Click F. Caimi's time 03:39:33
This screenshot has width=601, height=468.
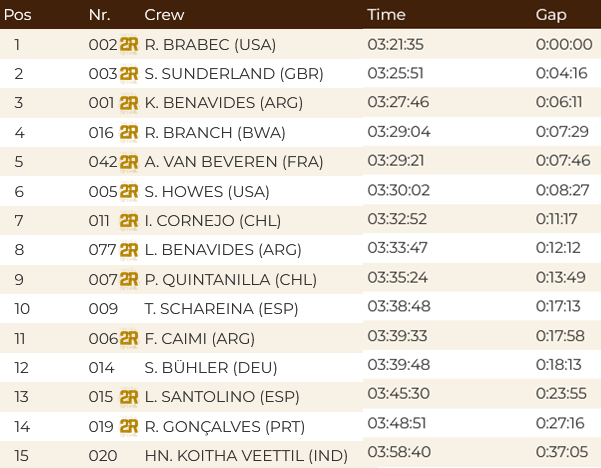[x=398, y=337]
